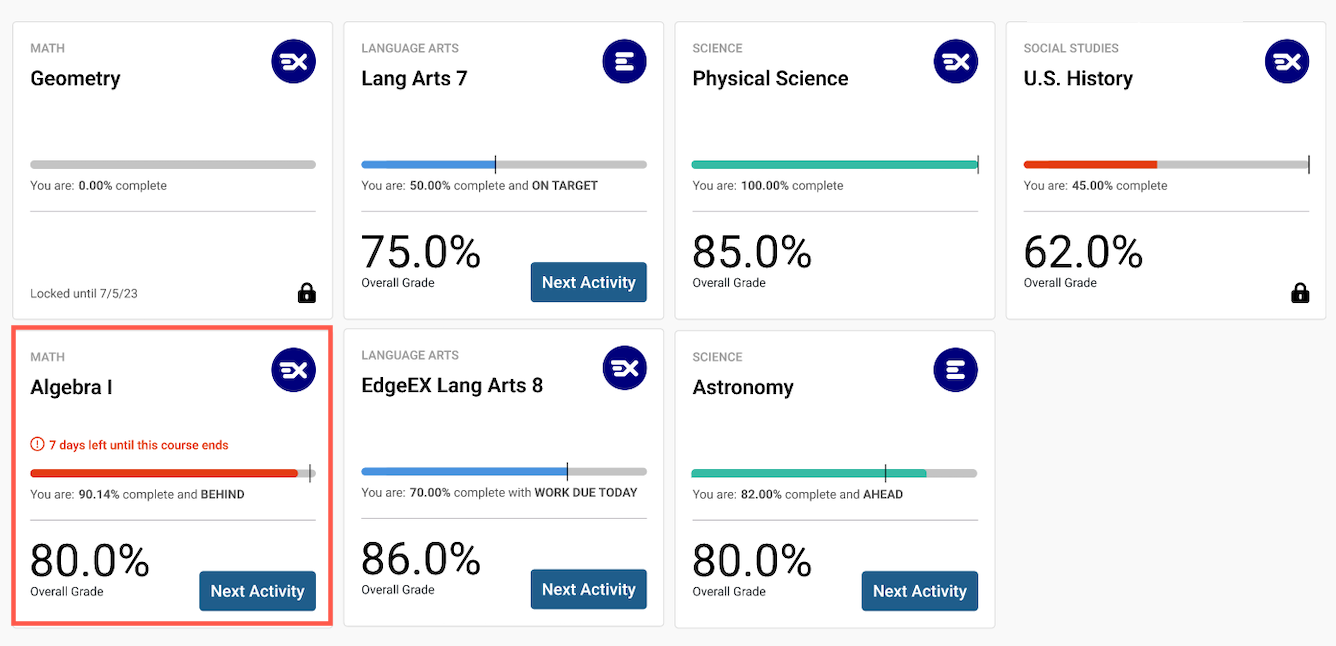Screen dimensions: 1336x646
Task: Click the red warning icon in Algebra I
Action: (38, 445)
